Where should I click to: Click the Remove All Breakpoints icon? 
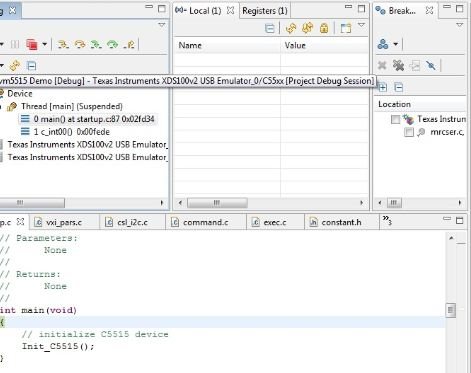[398, 65]
